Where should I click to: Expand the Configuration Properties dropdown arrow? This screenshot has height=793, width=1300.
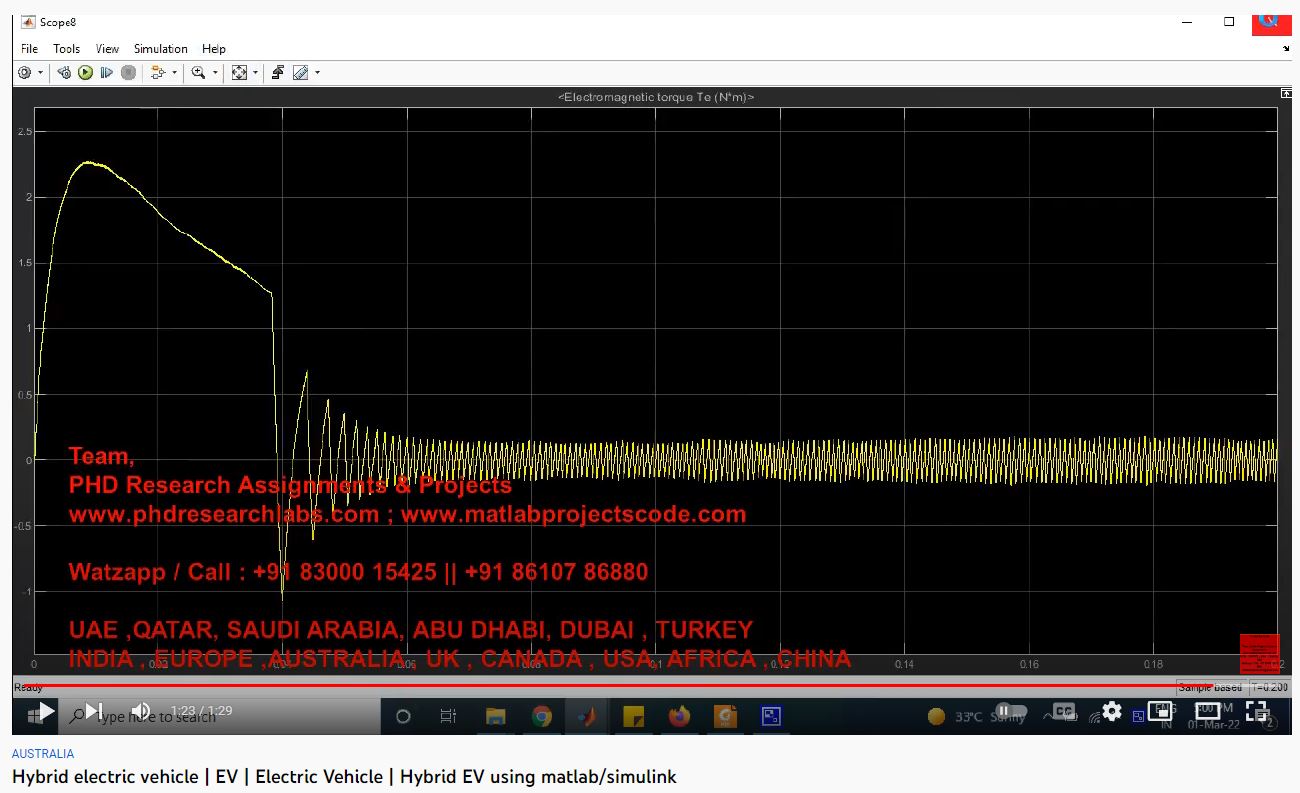(41, 73)
